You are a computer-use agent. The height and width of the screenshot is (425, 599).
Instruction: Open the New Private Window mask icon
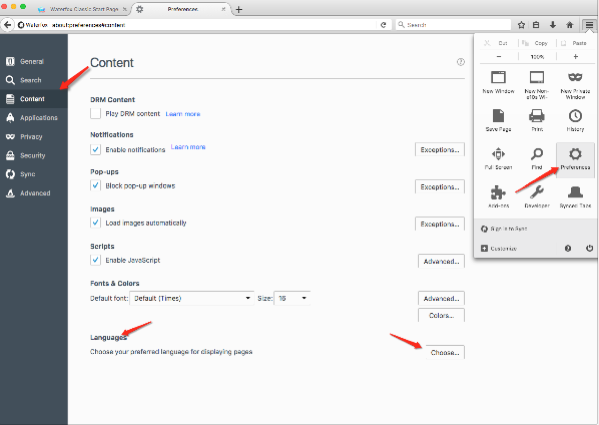point(575,78)
